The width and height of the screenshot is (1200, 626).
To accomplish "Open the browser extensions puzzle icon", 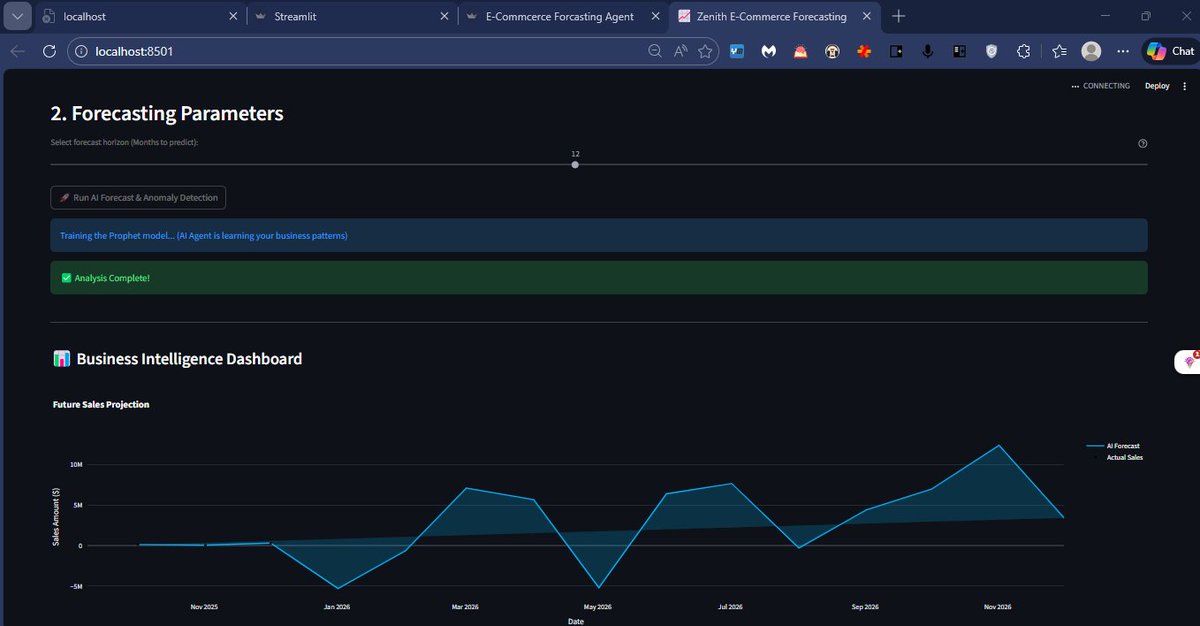I will click(1023, 50).
